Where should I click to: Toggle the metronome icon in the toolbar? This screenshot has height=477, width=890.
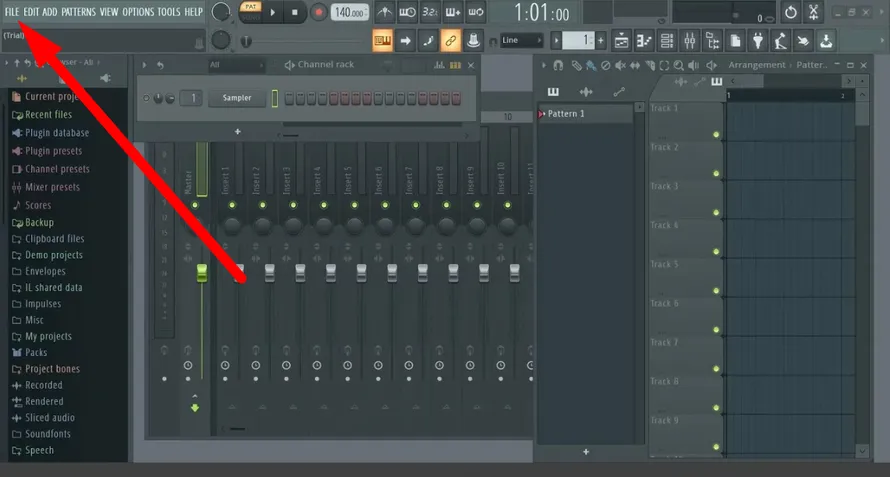[x=384, y=12]
